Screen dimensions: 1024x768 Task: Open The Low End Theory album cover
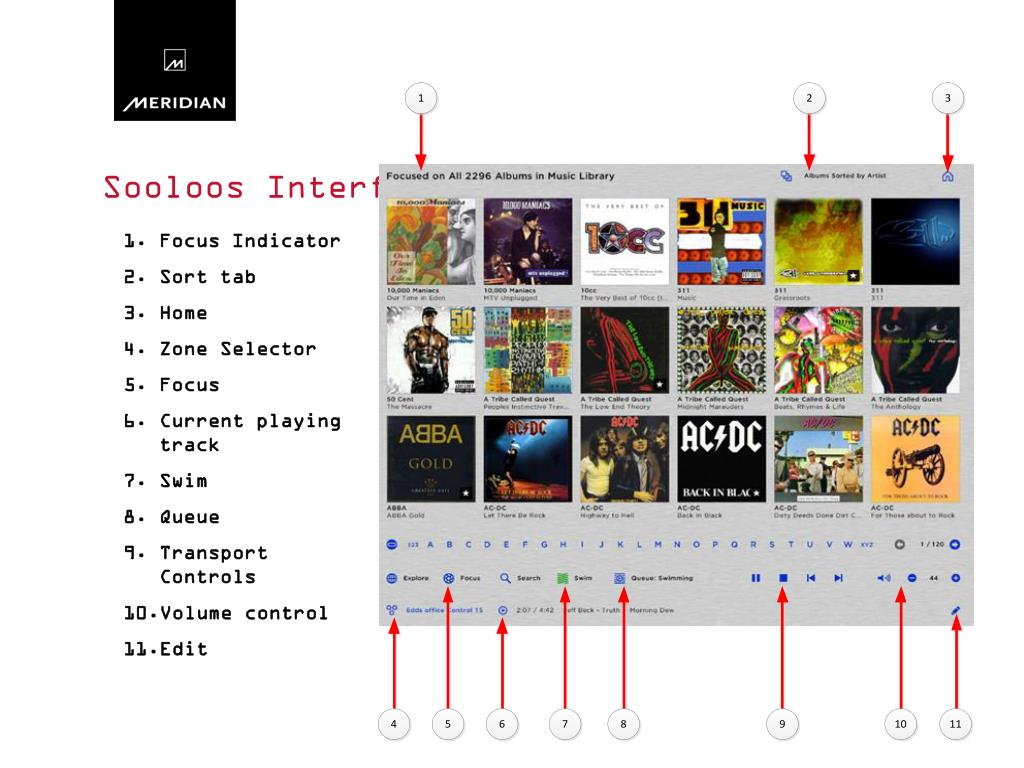coord(625,350)
